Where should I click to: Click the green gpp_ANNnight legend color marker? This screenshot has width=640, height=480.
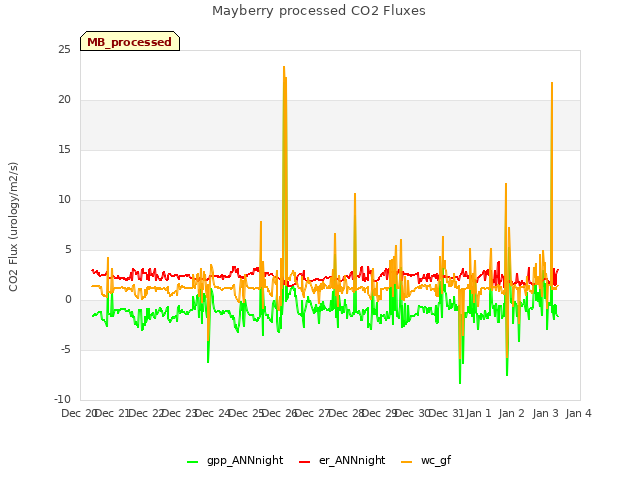[192, 462]
